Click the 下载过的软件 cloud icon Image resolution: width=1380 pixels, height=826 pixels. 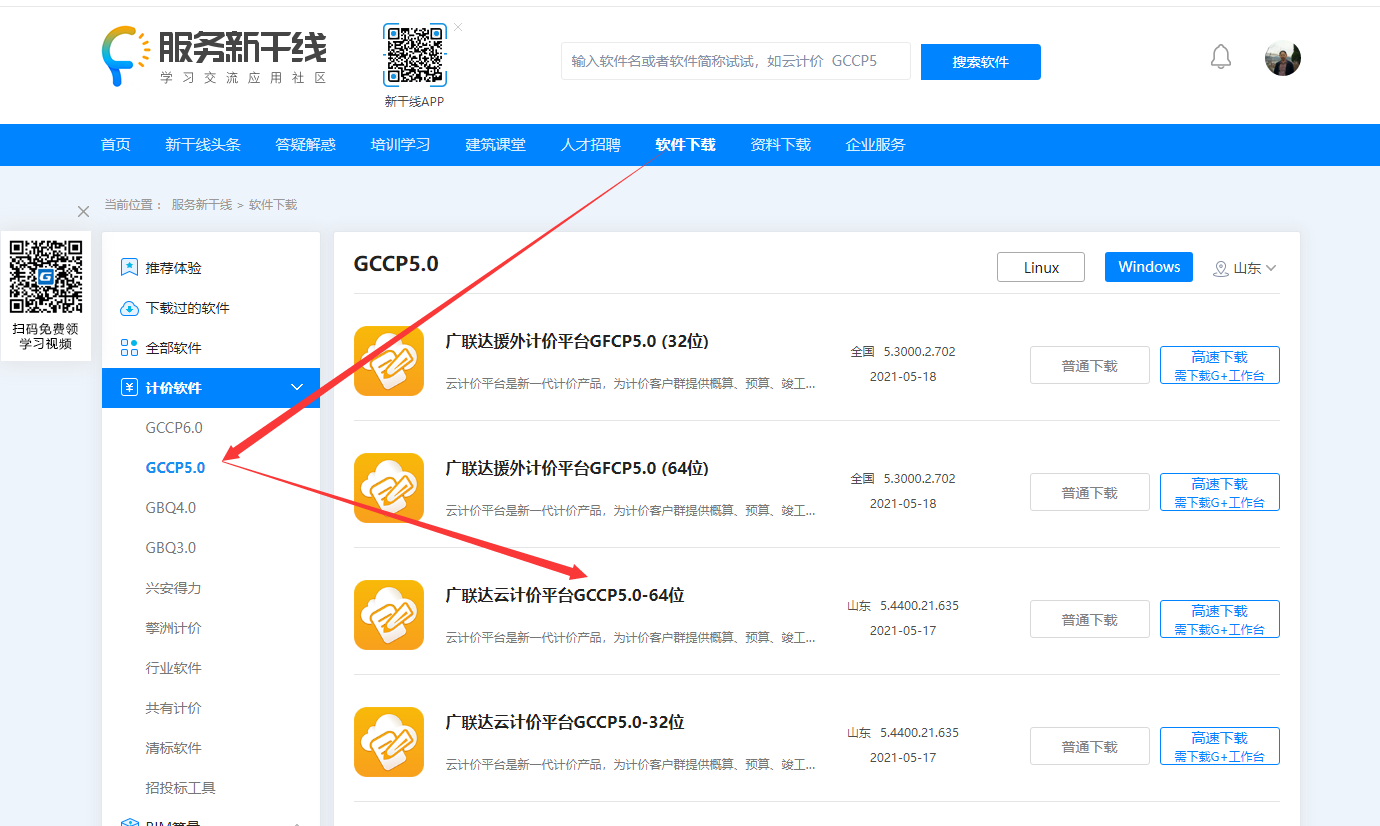[129, 308]
